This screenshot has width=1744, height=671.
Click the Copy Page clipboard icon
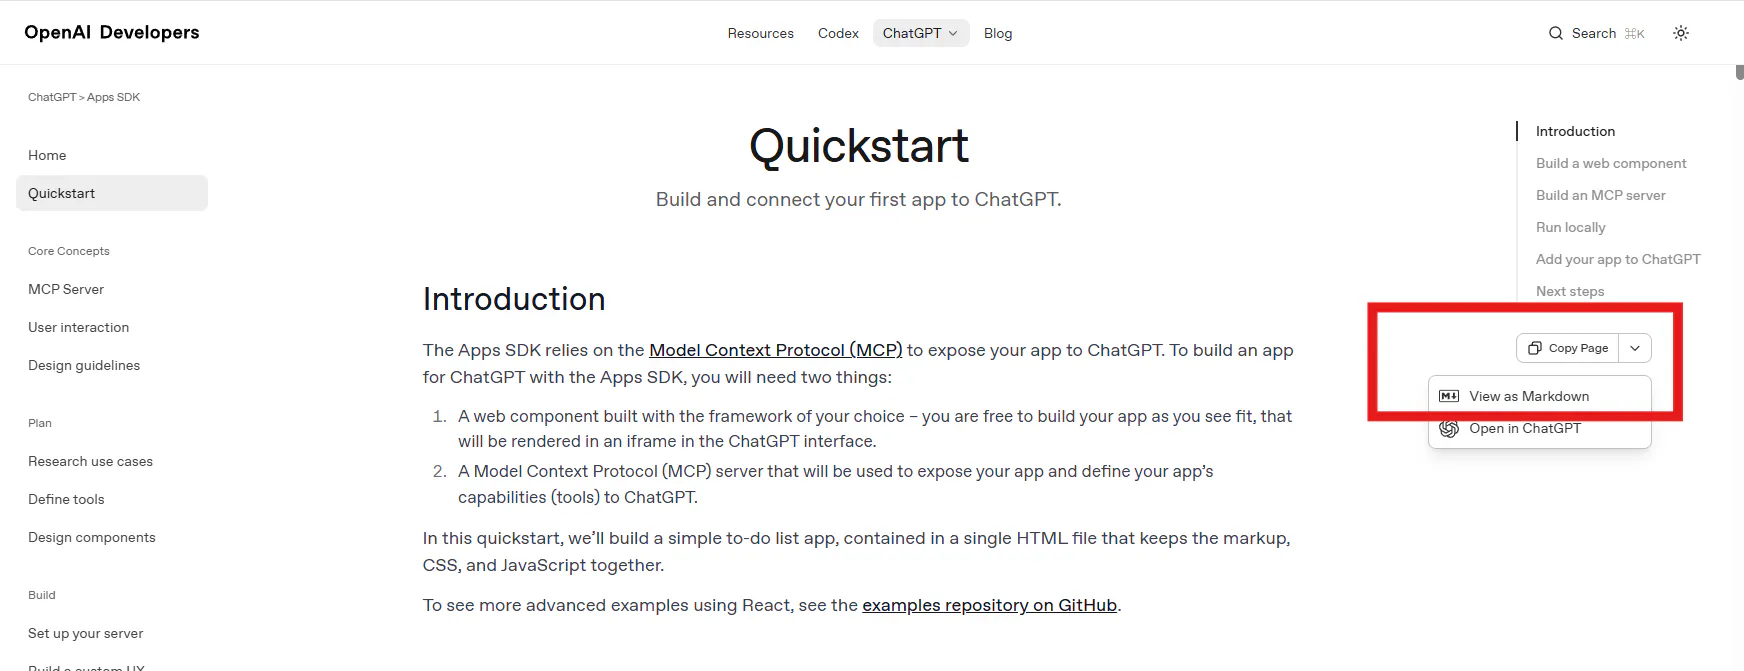point(1534,348)
